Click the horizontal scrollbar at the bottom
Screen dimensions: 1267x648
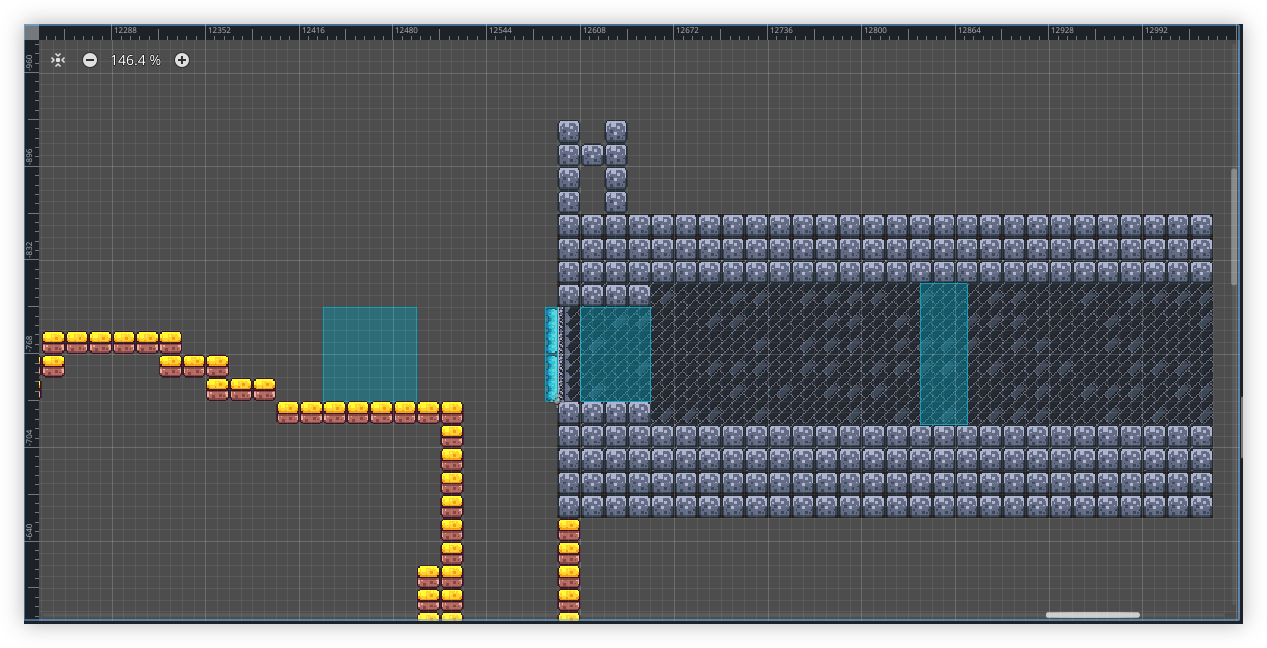pos(1092,615)
